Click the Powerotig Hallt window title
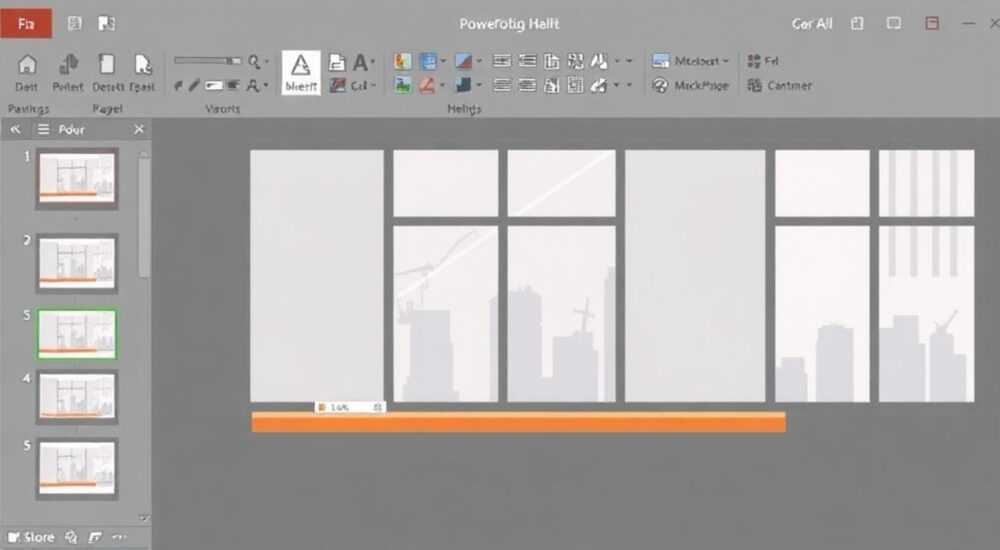This screenshot has width=1000, height=550. [x=509, y=24]
